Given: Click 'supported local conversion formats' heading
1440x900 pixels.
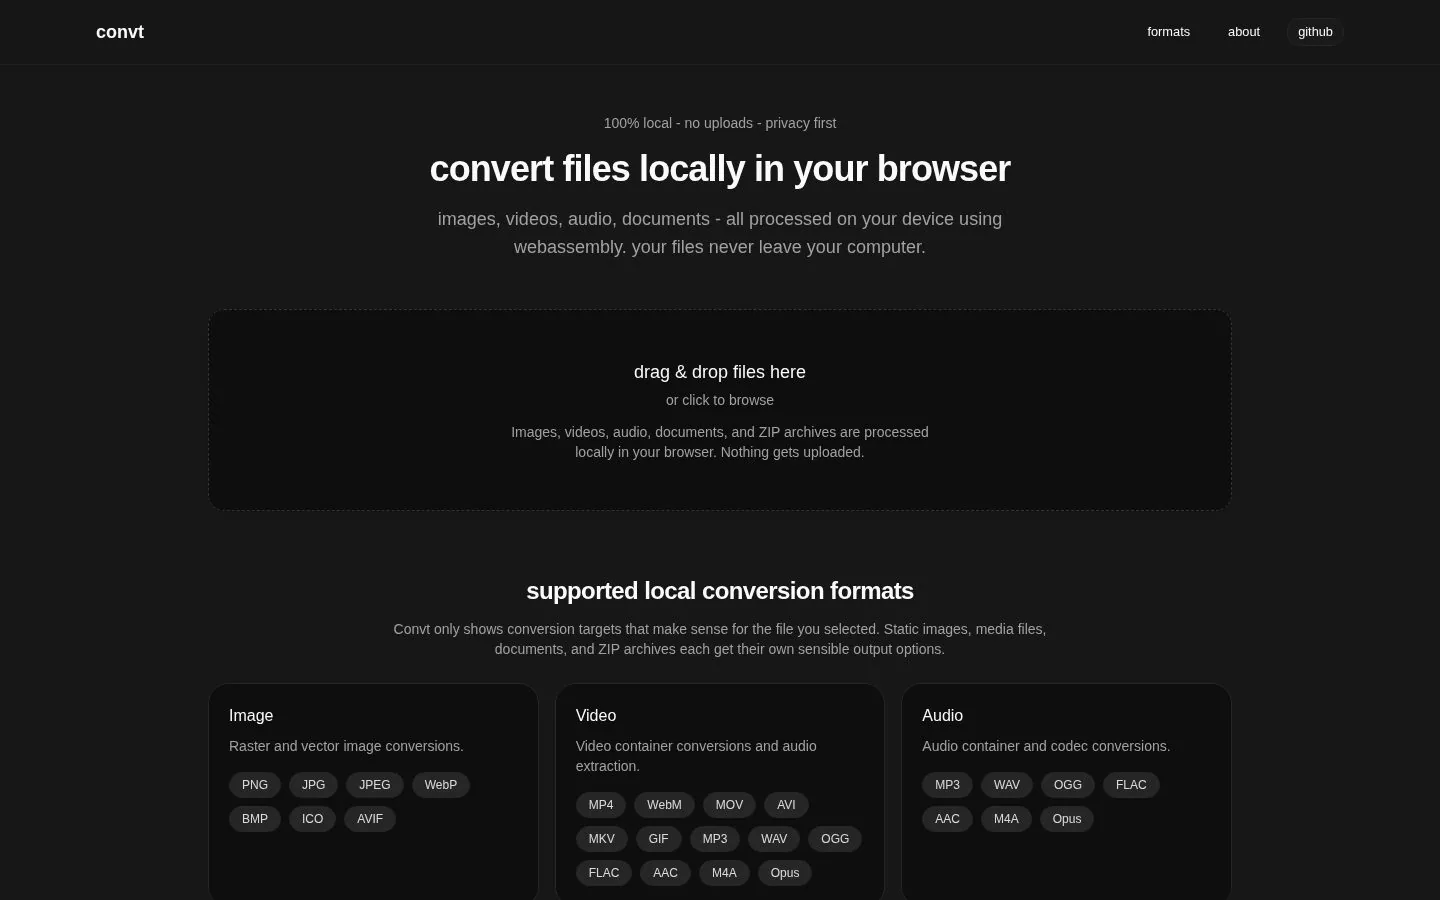Looking at the screenshot, I should [720, 591].
